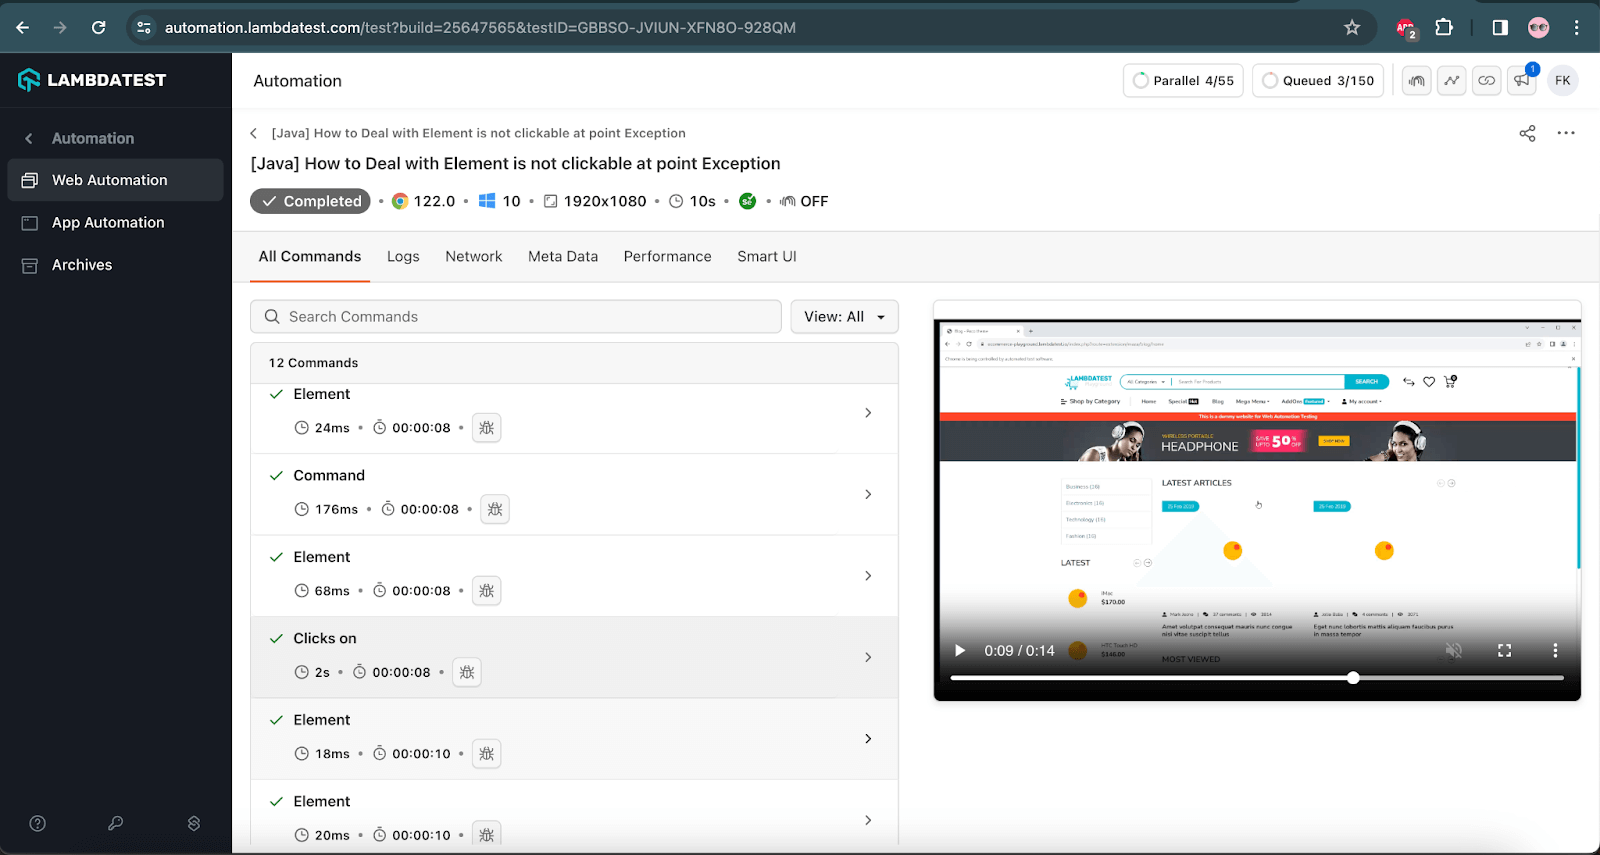Viewport: 1600px width, 855px height.
Task: Enter video fullscreen mode
Action: 1504,651
